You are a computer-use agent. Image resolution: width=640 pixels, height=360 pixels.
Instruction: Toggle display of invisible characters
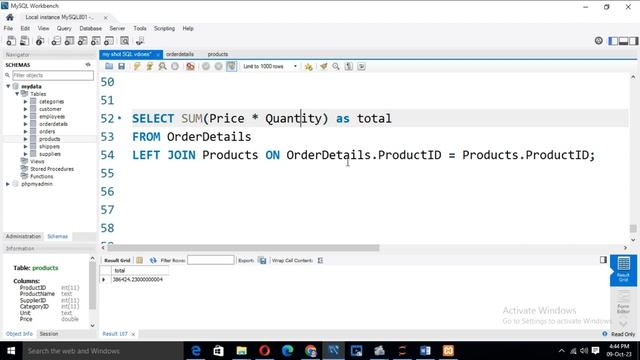(x=349, y=66)
